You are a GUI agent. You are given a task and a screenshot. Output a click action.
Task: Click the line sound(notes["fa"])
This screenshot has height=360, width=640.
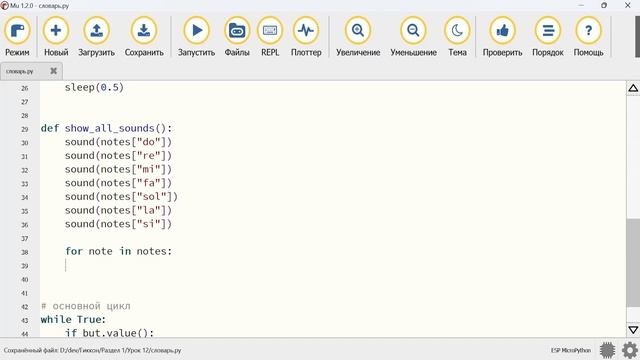(x=118, y=183)
